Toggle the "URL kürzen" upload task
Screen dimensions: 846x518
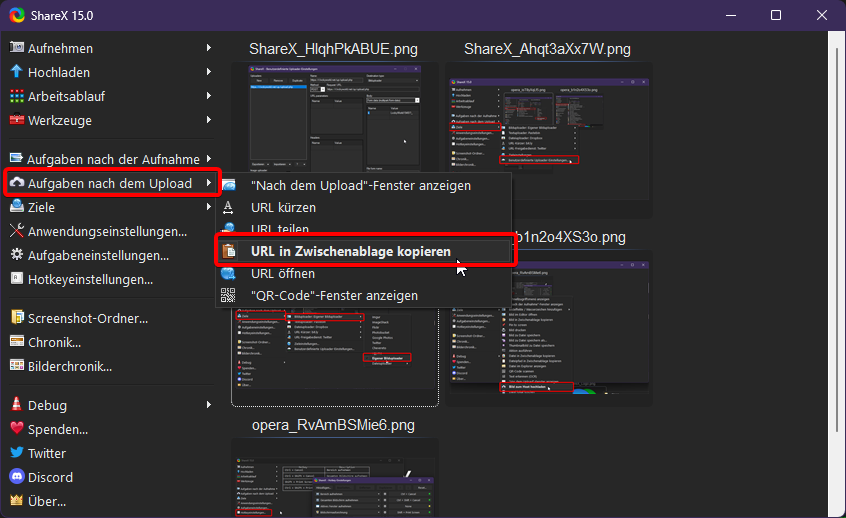[x=283, y=208]
